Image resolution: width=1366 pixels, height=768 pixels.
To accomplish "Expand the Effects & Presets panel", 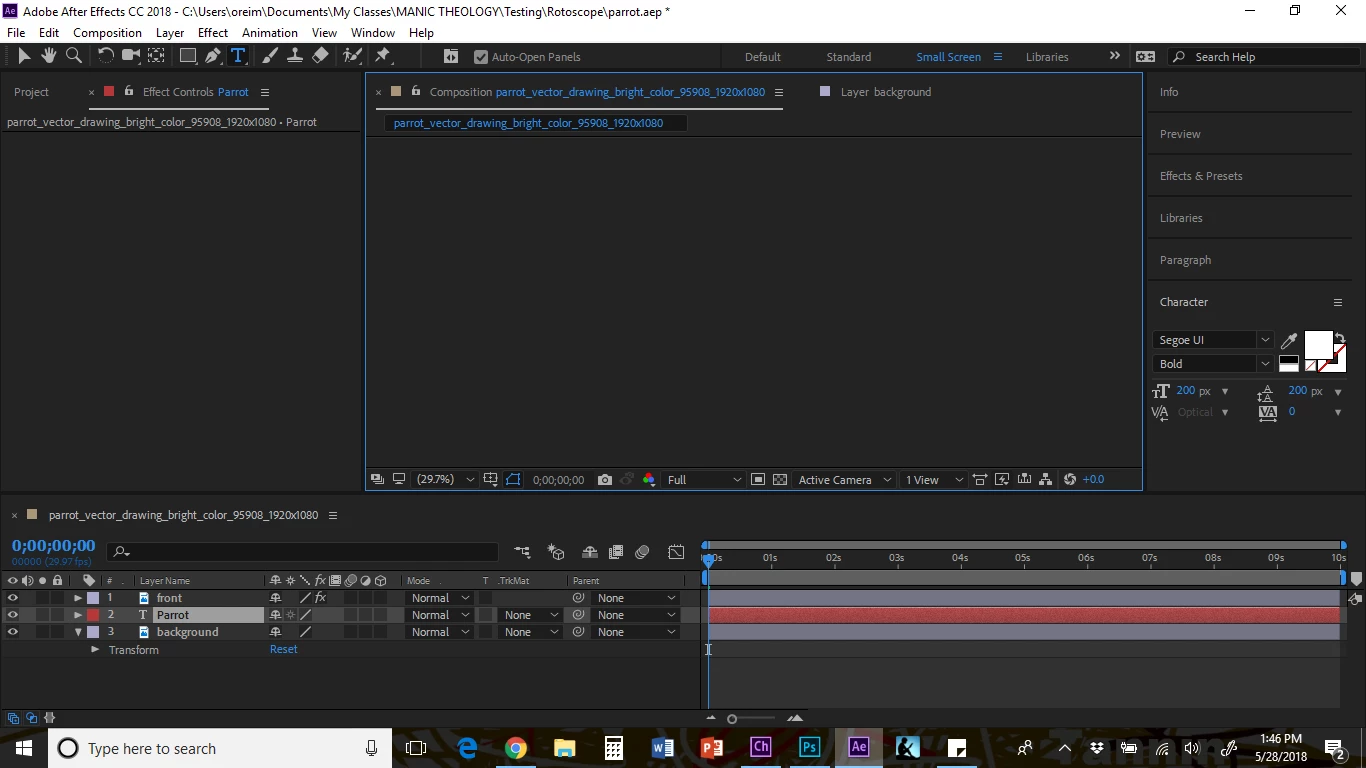I will point(1201,176).
